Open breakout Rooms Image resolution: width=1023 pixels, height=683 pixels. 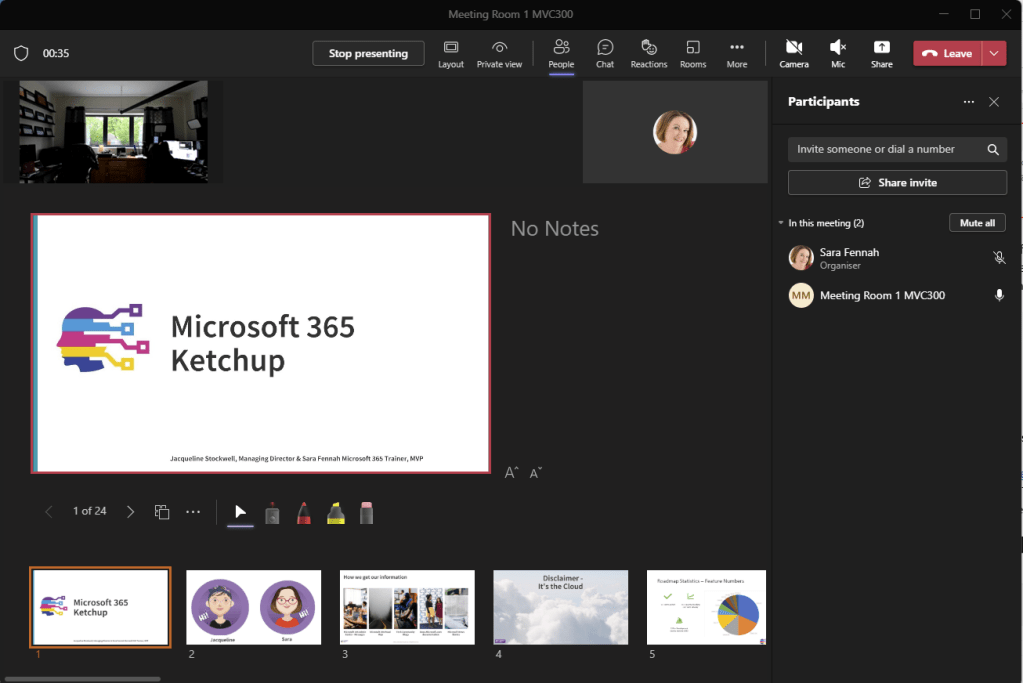(x=693, y=53)
